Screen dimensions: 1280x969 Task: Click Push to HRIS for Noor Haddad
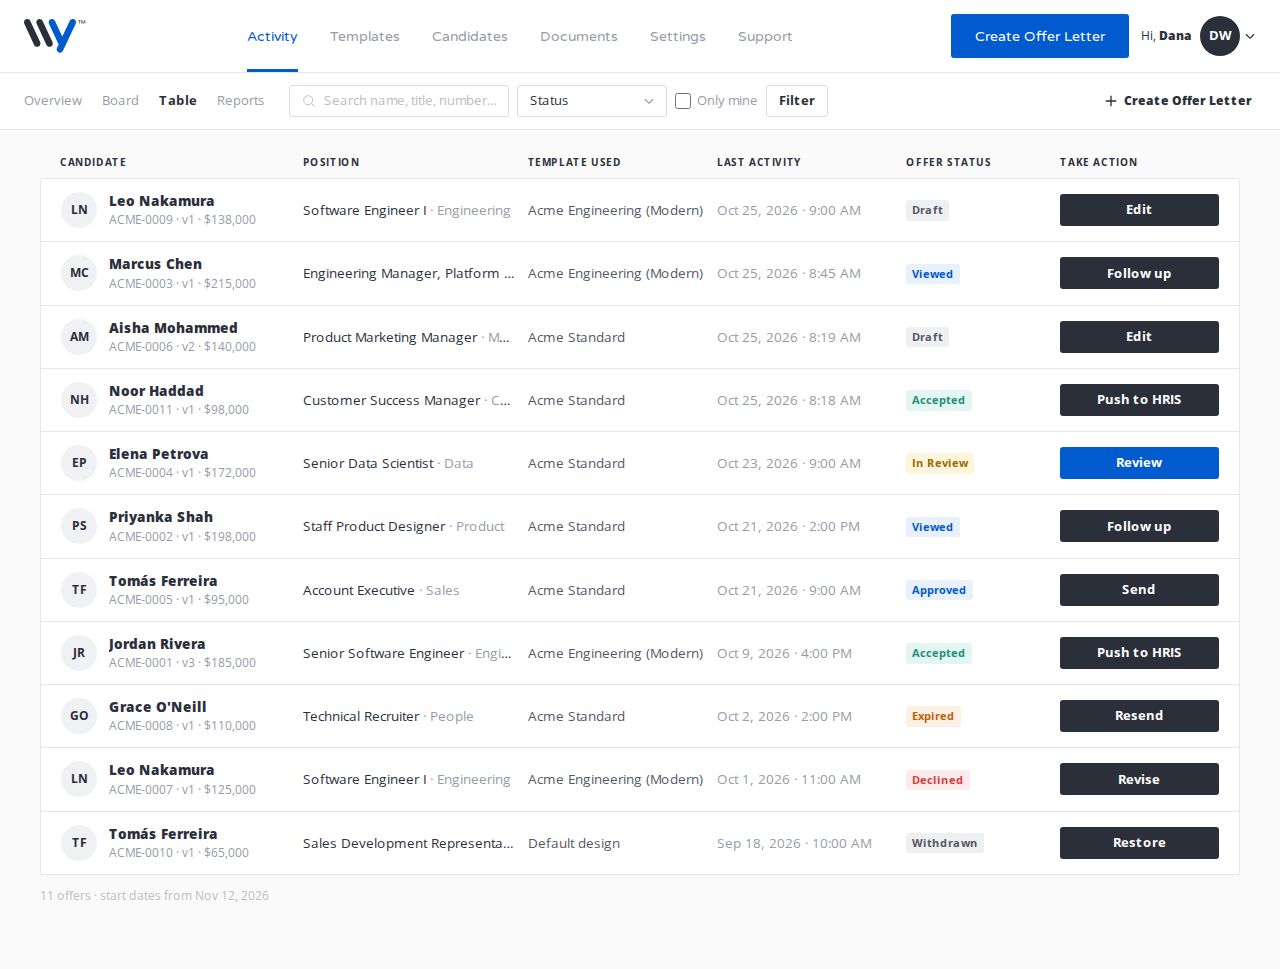(1139, 400)
